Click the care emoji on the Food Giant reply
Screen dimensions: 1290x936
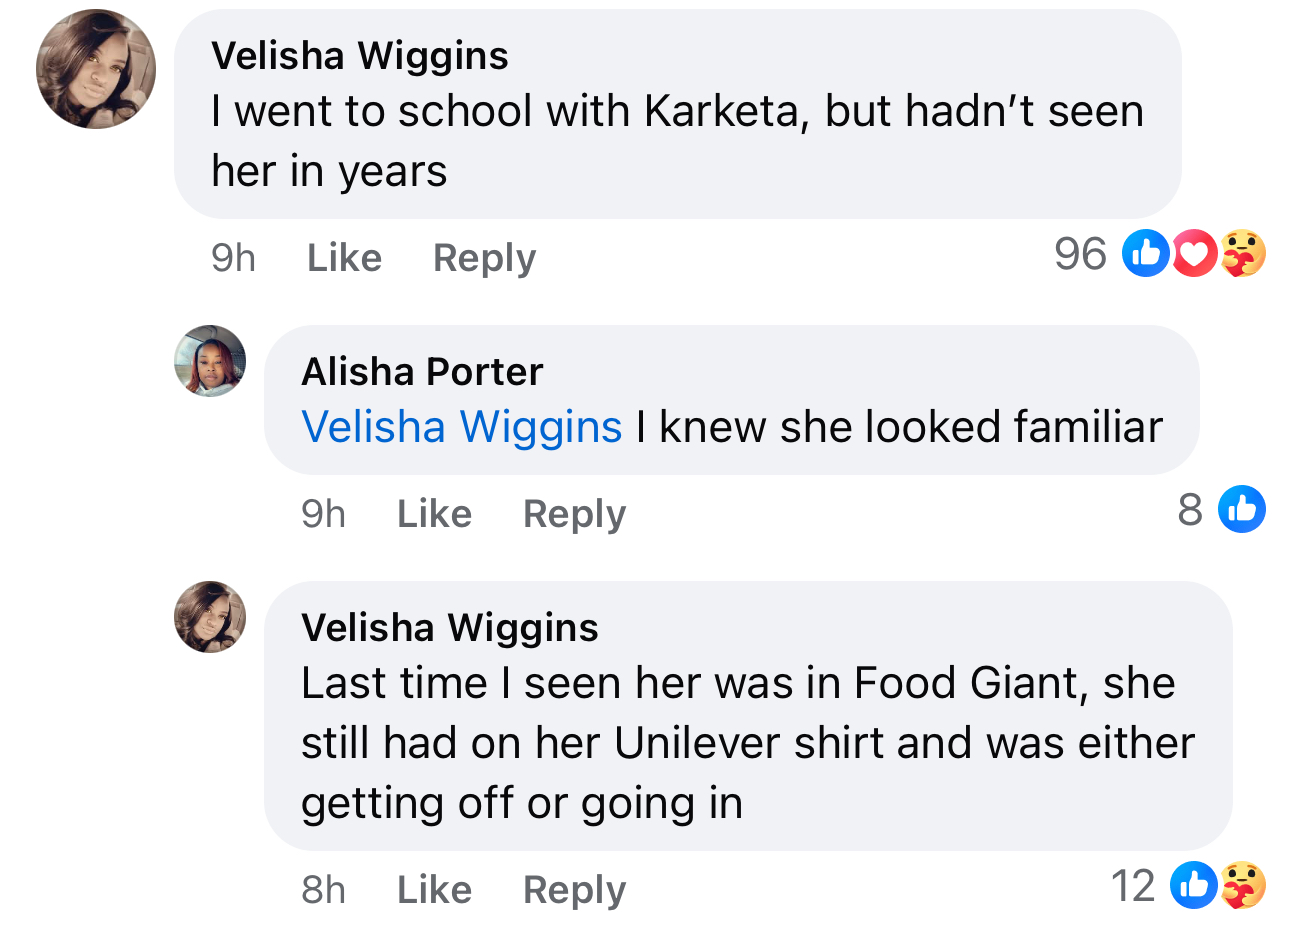pyautogui.click(x=1243, y=885)
